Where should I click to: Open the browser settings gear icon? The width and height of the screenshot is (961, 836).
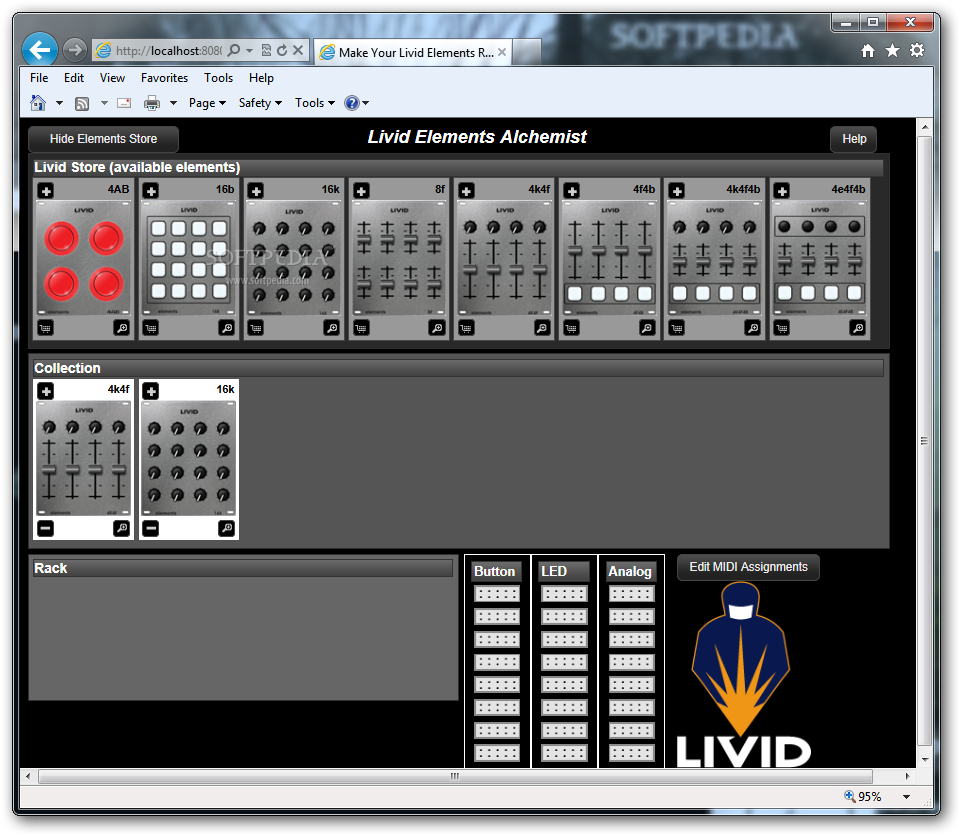pyautogui.click(x=917, y=50)
